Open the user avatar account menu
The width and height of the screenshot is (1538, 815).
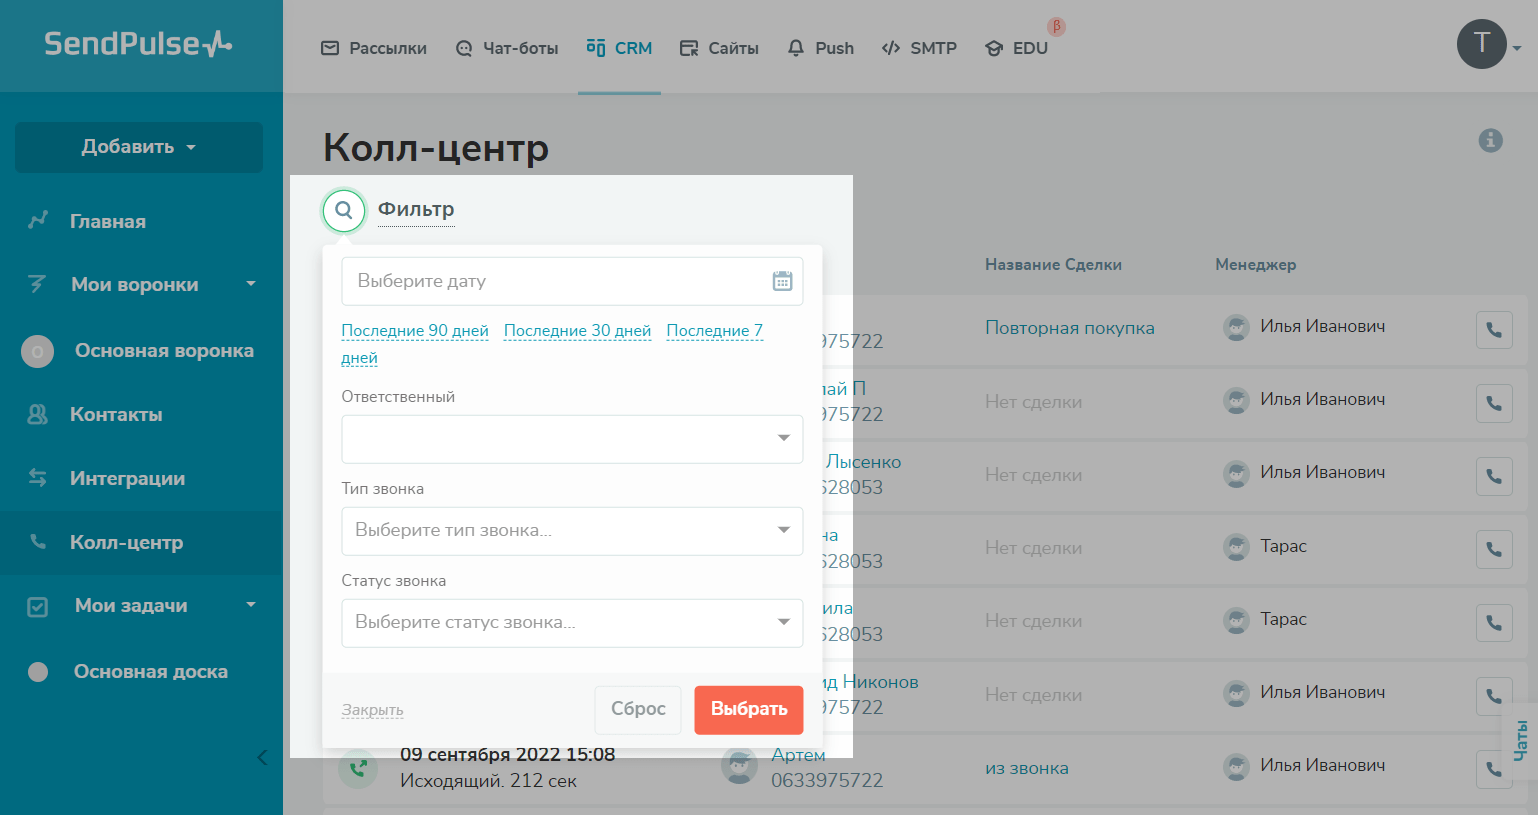click(1482, 45)
